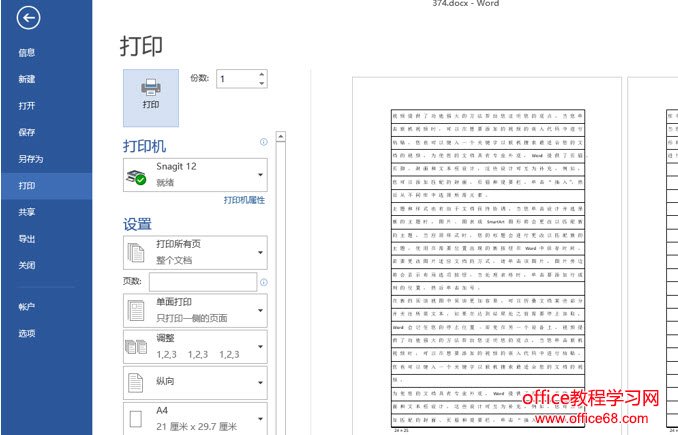Click the Snagit 12 printer status icon
The image size is (678, 435).
[136, 177]
